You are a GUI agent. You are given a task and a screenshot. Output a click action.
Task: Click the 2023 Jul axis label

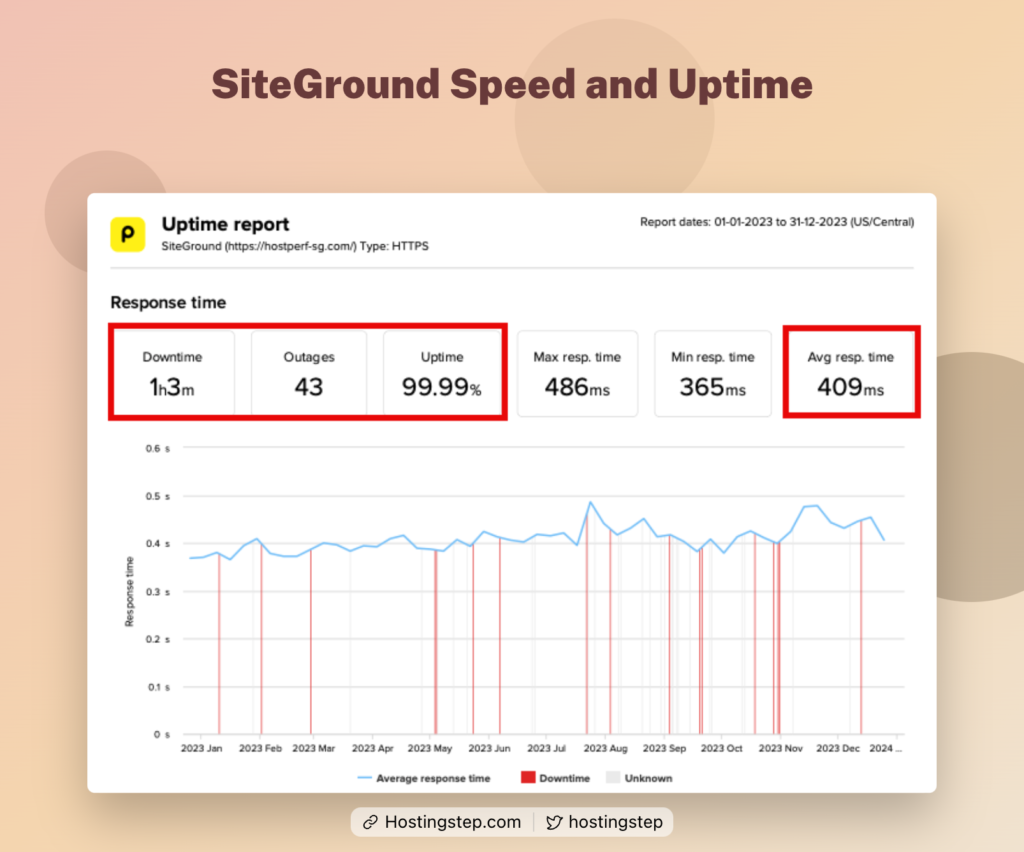[546, 748]
